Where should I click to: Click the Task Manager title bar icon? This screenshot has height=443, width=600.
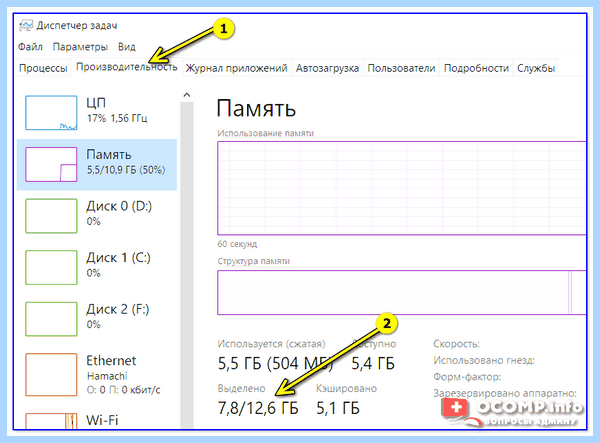[26, 26]
